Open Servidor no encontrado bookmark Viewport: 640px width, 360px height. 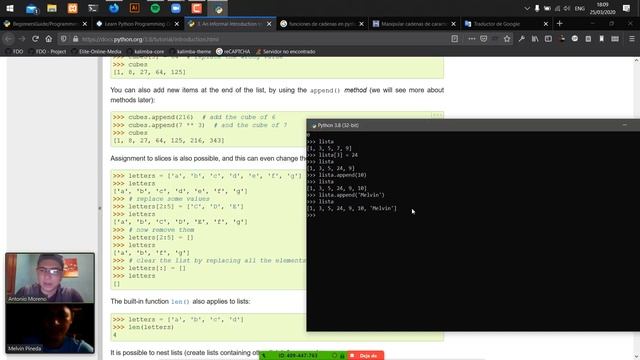click(x=285, y=52)
